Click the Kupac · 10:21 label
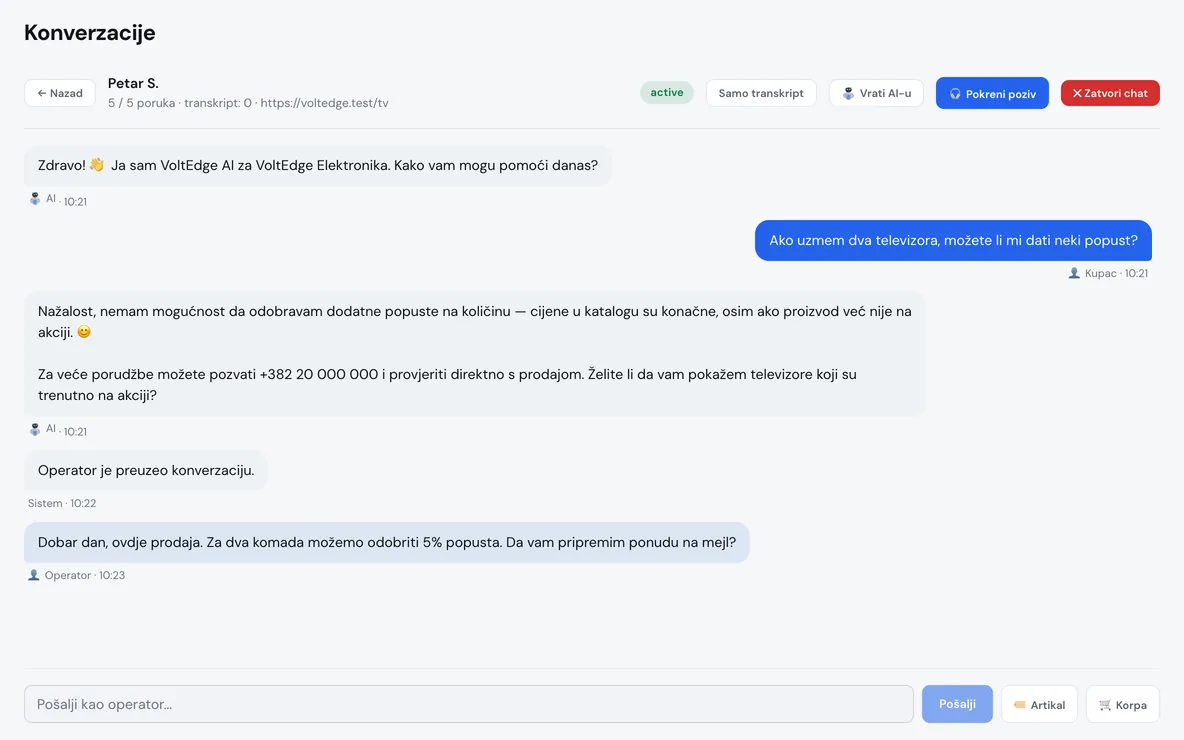1184x740 pixels. pyautogui.click(x=1116, y=273)
